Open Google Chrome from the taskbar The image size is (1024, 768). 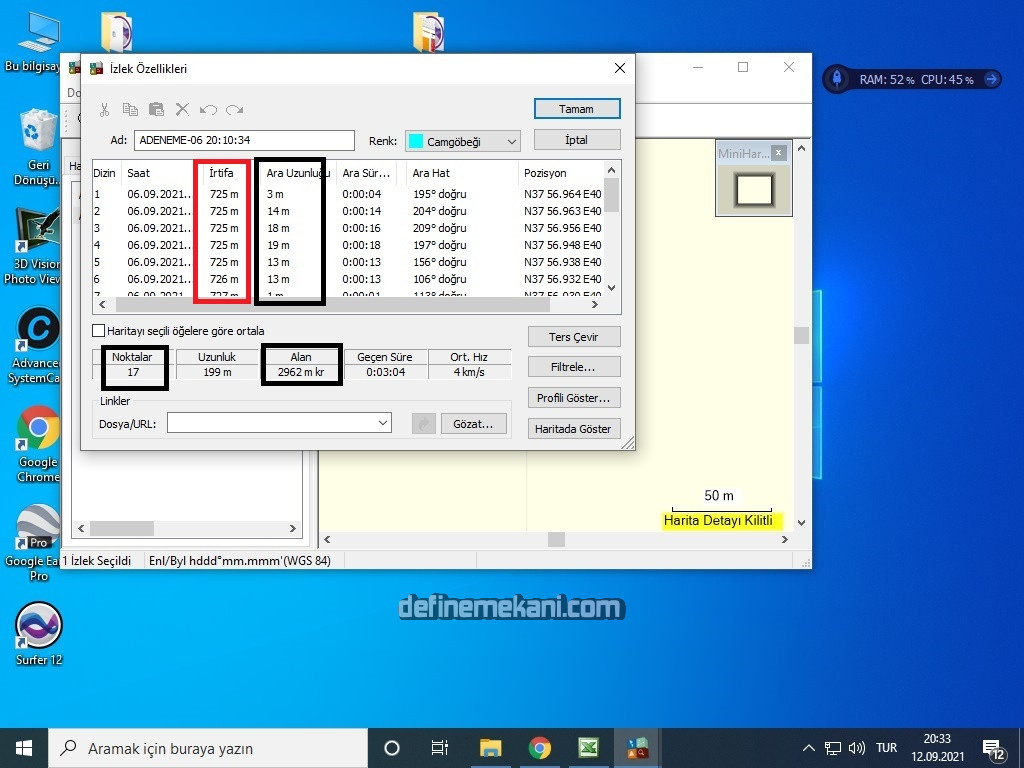539,748
